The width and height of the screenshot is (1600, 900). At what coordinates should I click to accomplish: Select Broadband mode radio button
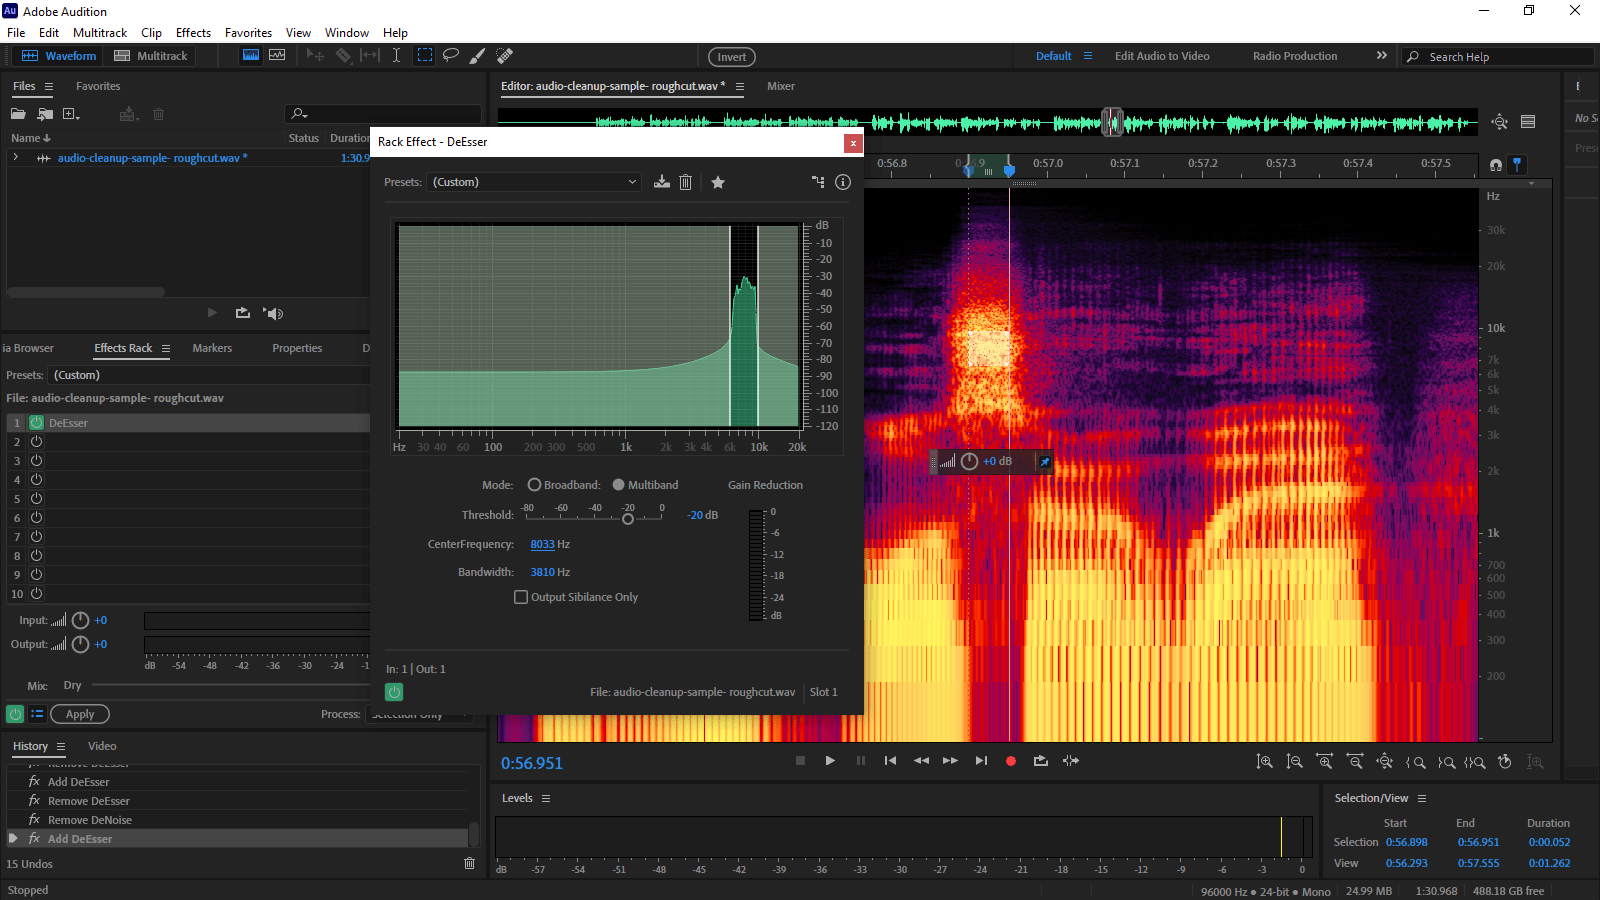point(535,485)
